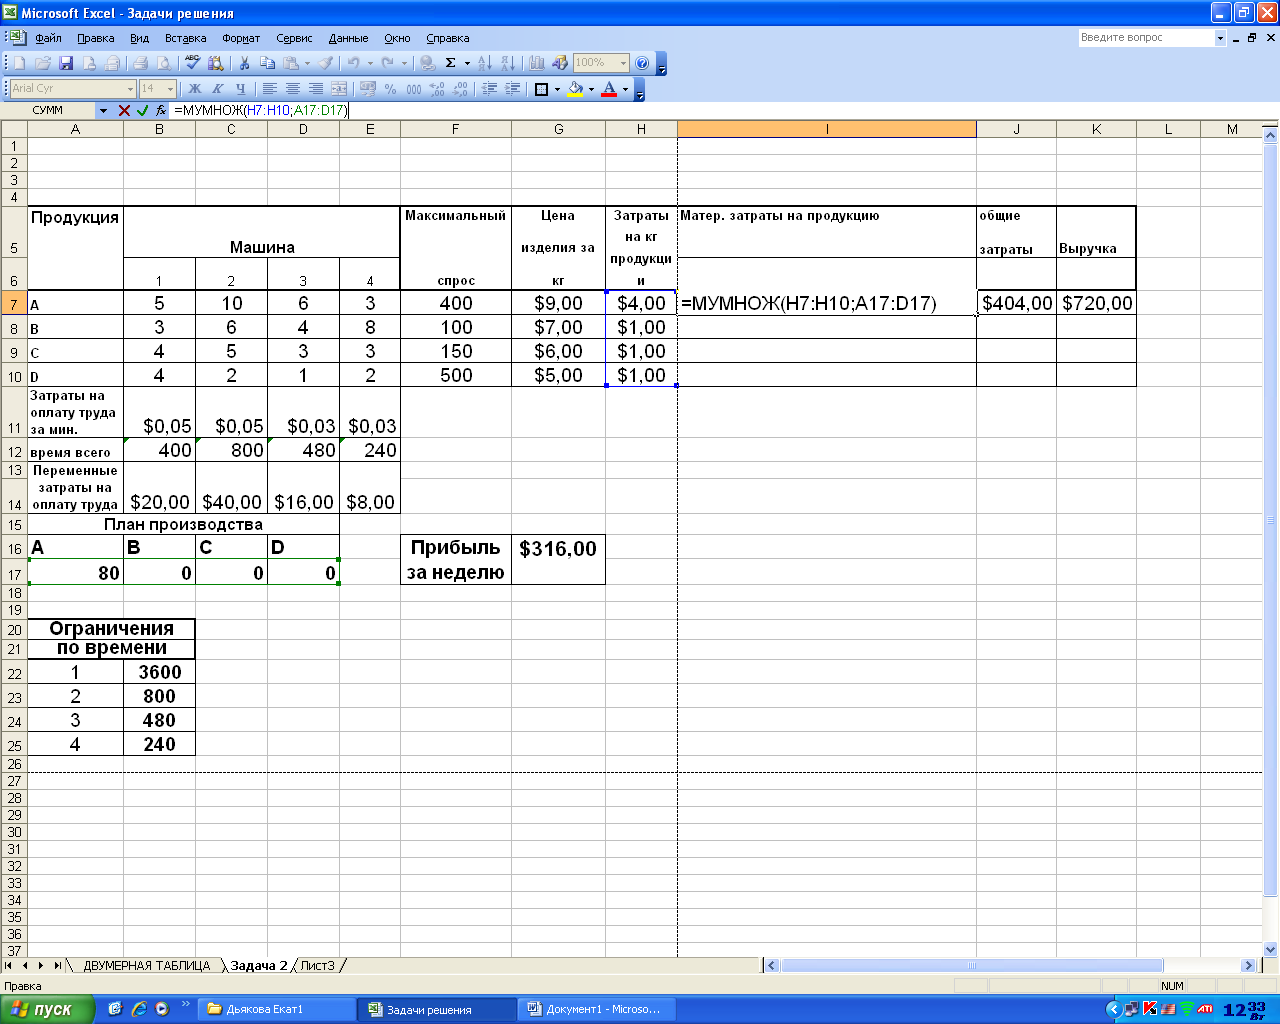The height and width of the screenshot is (1024, 1280).
Task: Cancel formula entry with the red X
Action: [x=124, y=110]
